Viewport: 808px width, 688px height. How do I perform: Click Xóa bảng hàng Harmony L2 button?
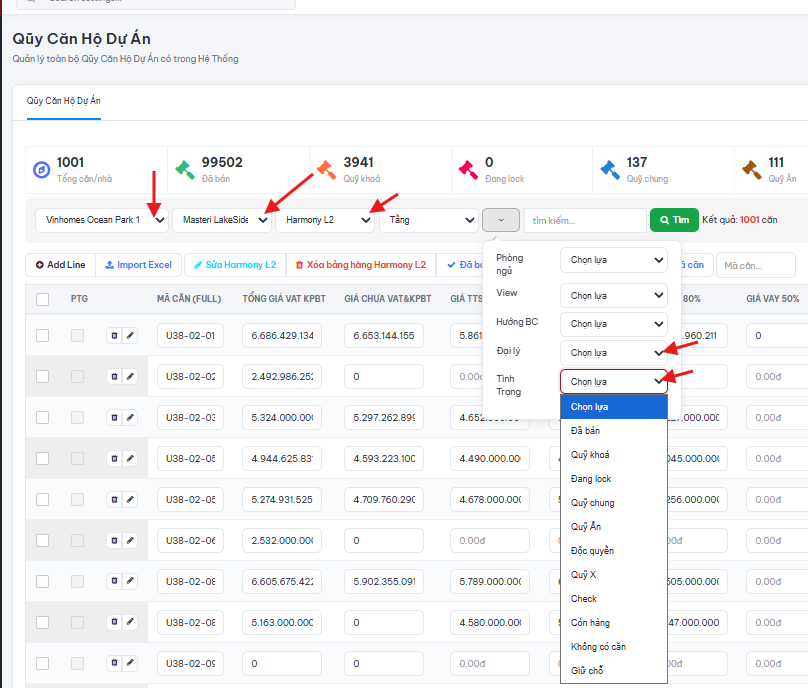pyautogui.click(x=361, y=265)
